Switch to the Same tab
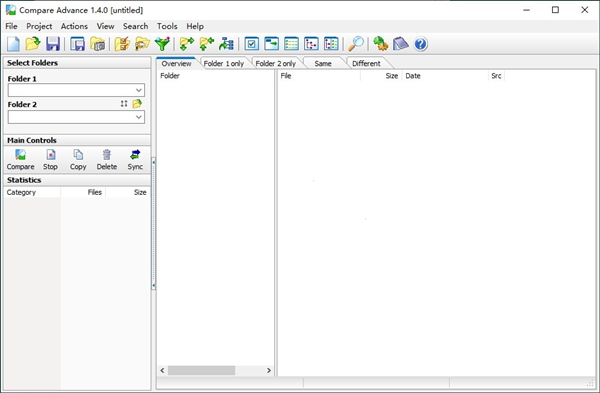Screen dimensions: 600x393 323,64
